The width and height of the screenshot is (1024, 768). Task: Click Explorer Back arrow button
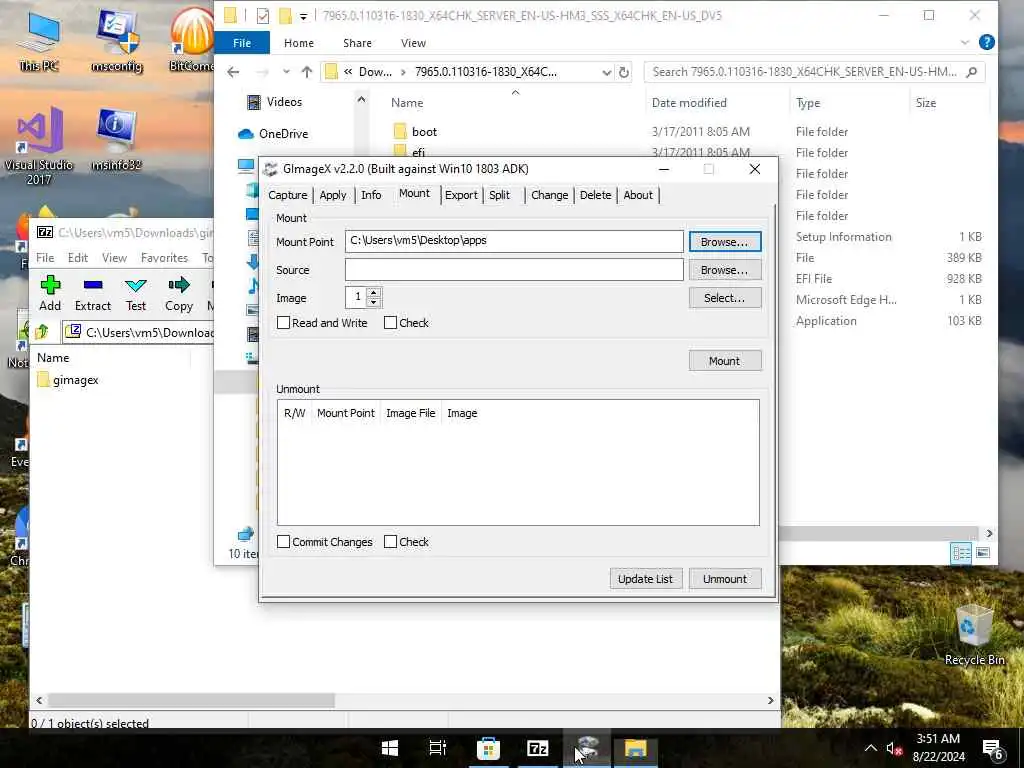coord(233,72)
